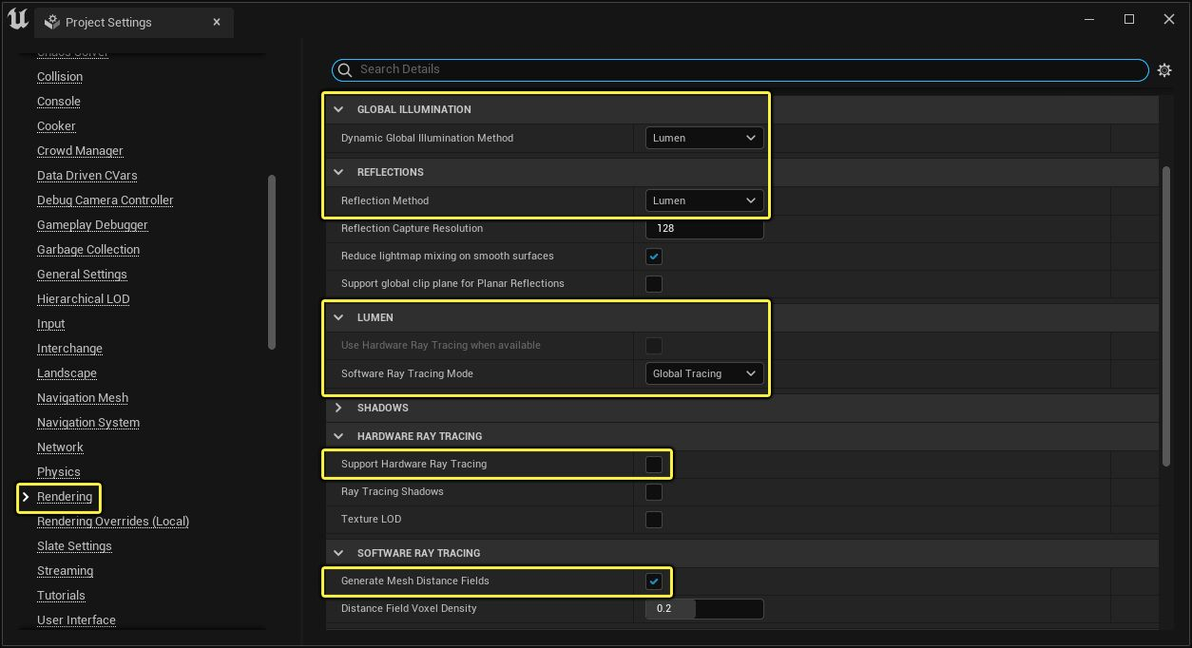The image size is (1192, 648).
Task: Enable Support Hardware Ray Tracing checkbox
Action: pyautogui.click(x=654, y=464)
